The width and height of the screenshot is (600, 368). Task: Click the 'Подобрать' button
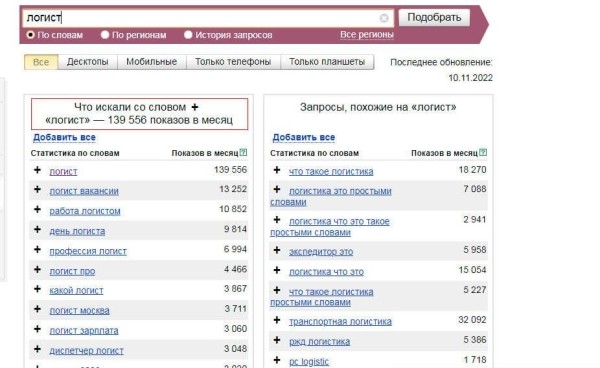coord(434,18)
